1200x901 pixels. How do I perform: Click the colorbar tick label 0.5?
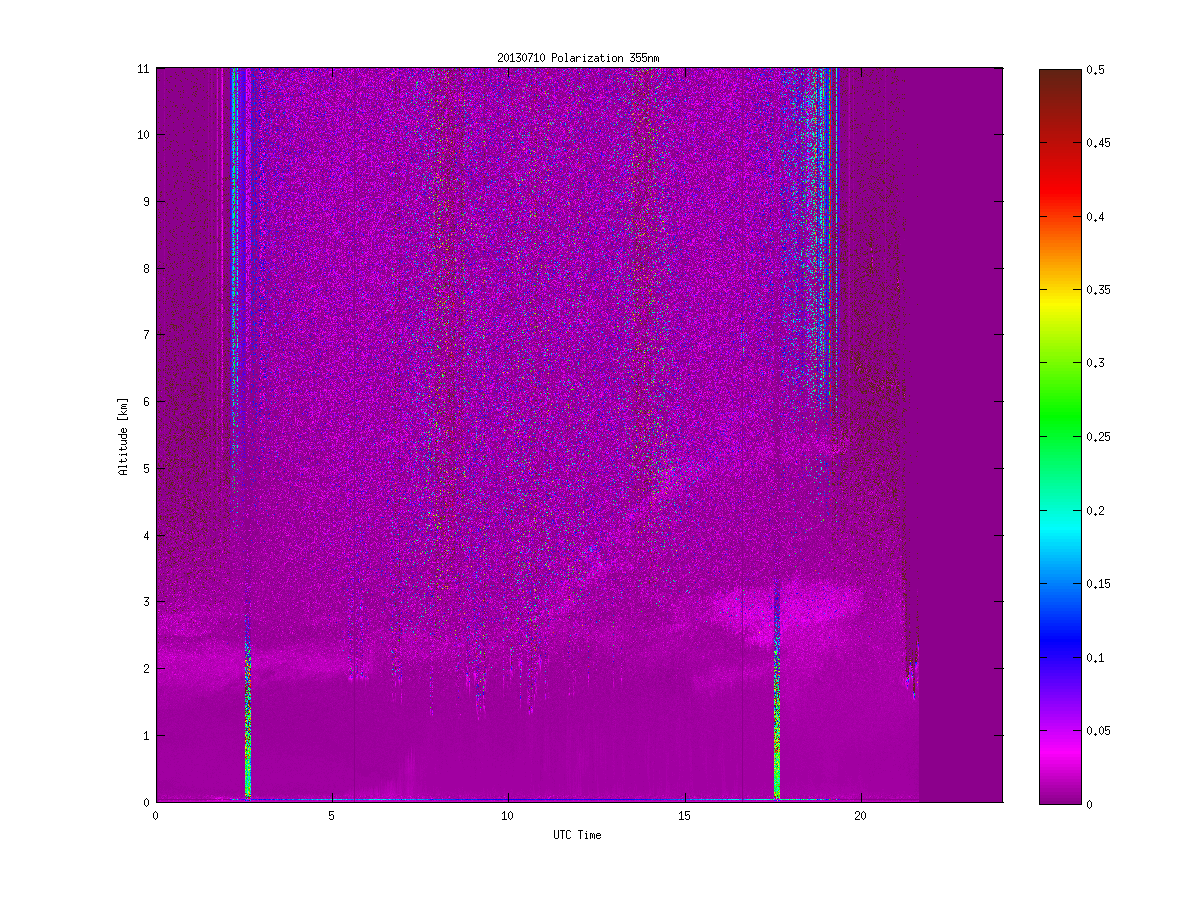(1096, 70)
